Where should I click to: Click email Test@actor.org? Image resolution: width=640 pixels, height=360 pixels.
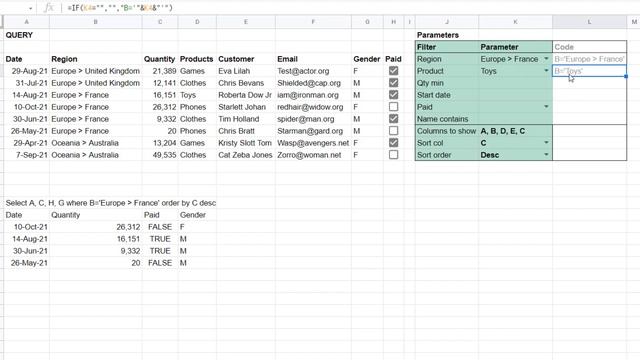[x=303, y=71]
